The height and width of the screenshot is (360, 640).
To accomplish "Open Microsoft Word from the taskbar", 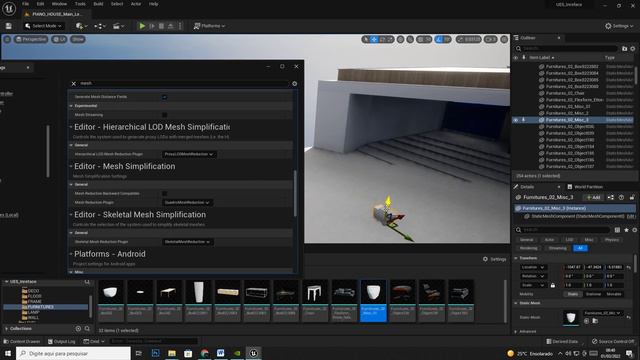I will (220, 353).
